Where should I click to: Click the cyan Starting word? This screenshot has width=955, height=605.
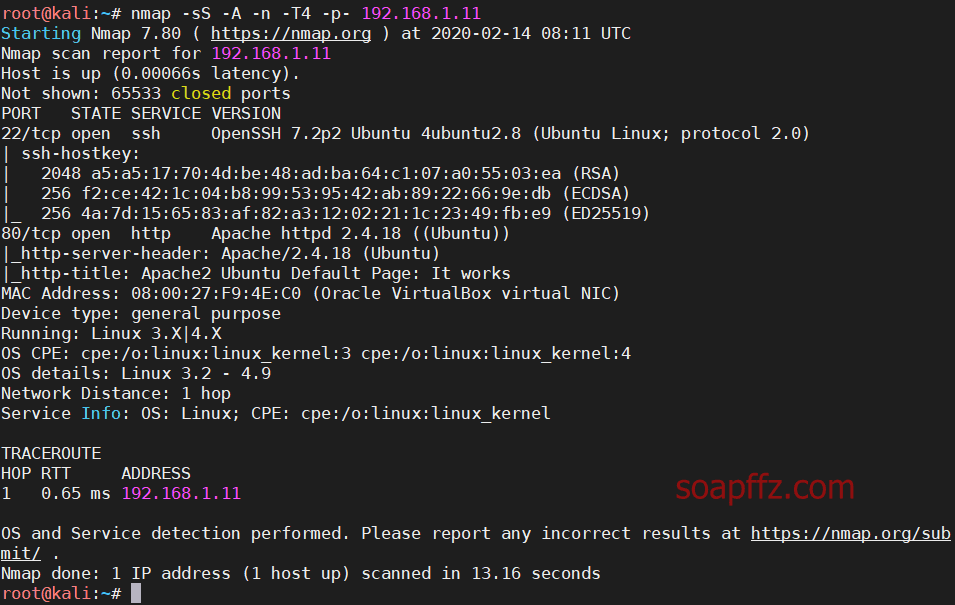click(x=41, y=34)
